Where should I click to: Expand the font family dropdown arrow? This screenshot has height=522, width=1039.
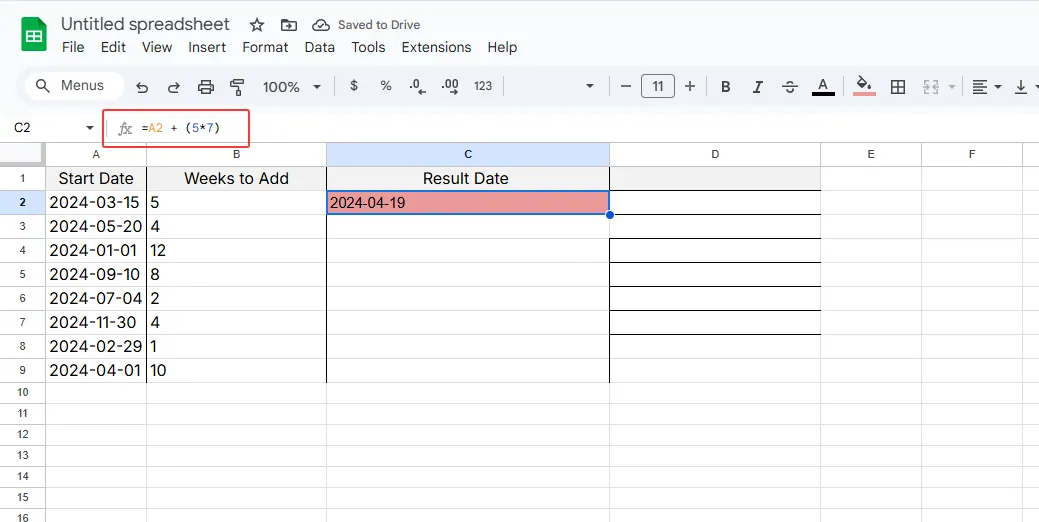[590, 87]
